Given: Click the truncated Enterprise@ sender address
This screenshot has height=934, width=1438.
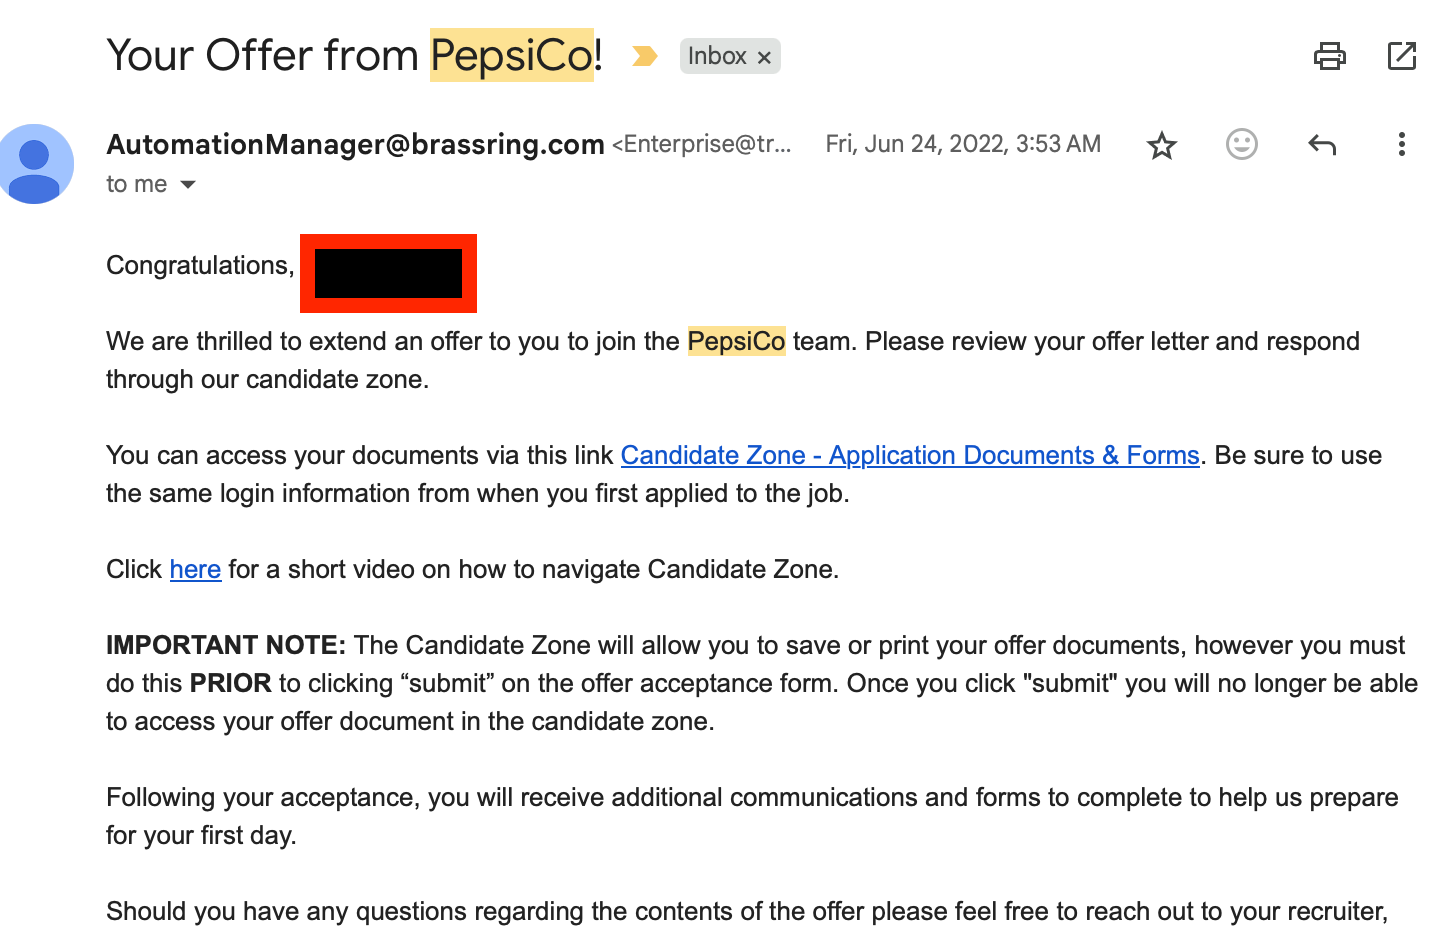Looking at the screenshot, I should [702, 145].
